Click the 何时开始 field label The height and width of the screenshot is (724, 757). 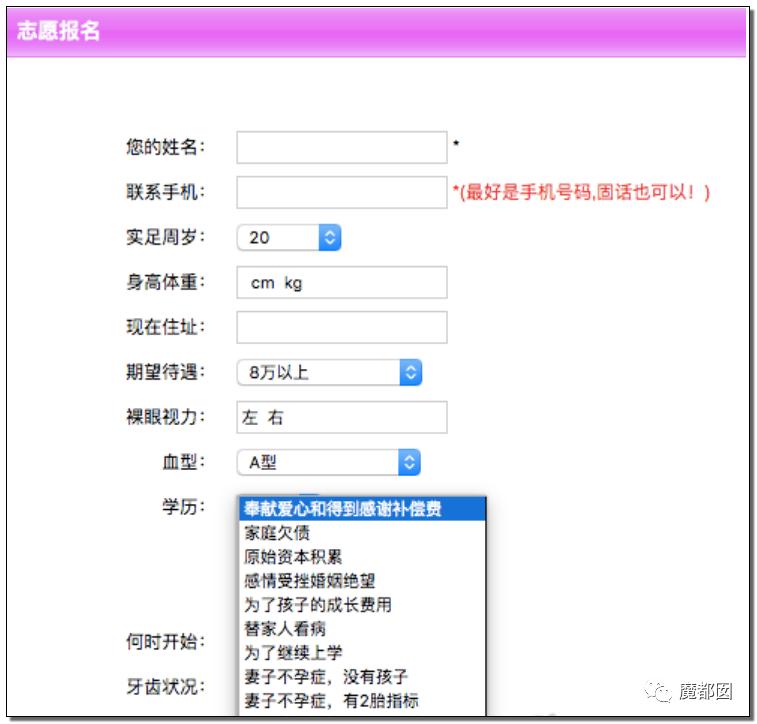point(166,642)
